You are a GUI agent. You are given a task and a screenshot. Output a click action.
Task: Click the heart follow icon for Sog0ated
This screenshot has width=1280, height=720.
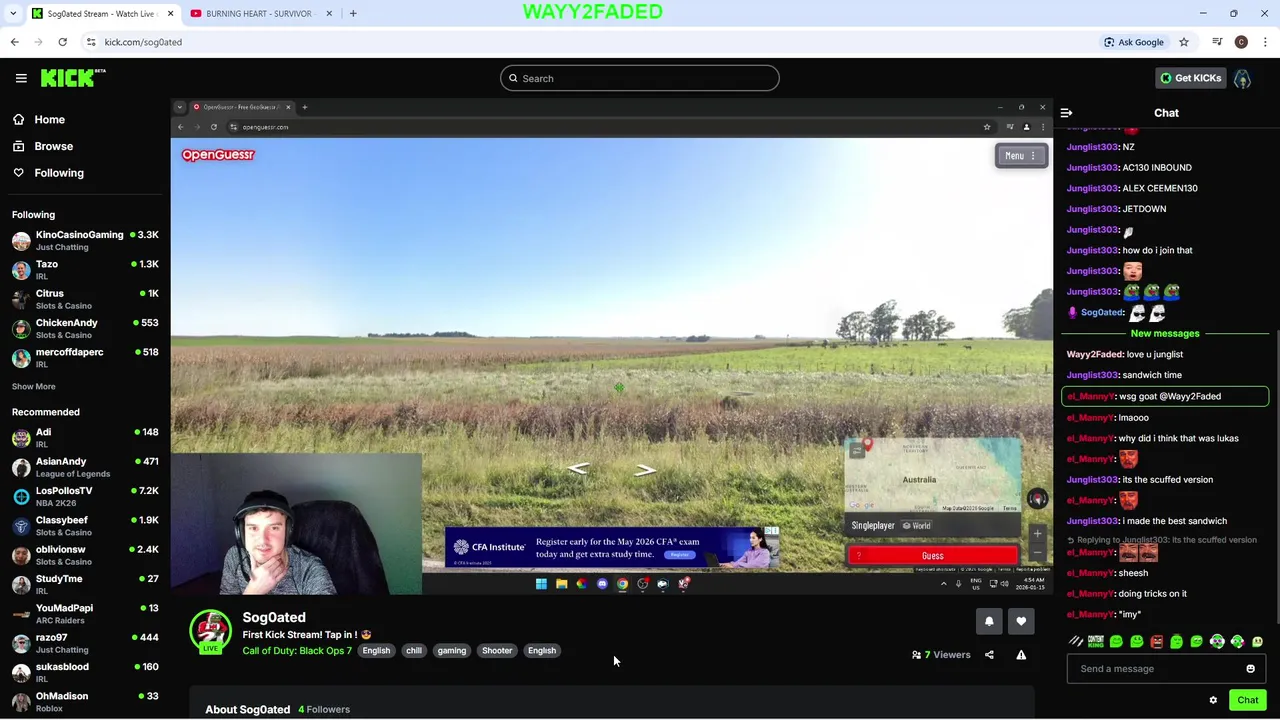click(1021, 622)
